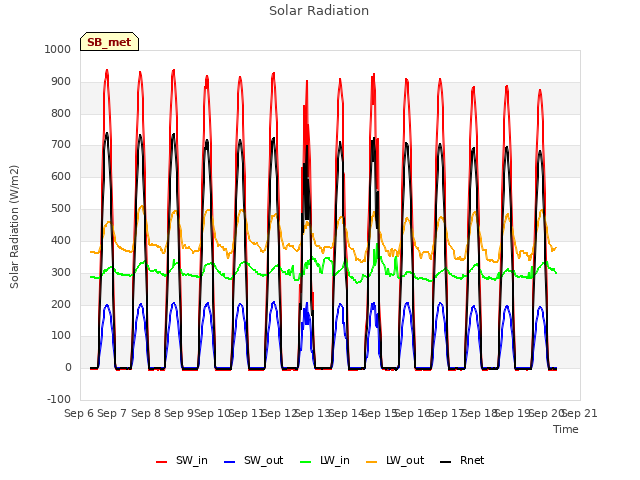Click the black Rnet legend swatch
Screen dimensions: 640x480
[x=446, y=462]
